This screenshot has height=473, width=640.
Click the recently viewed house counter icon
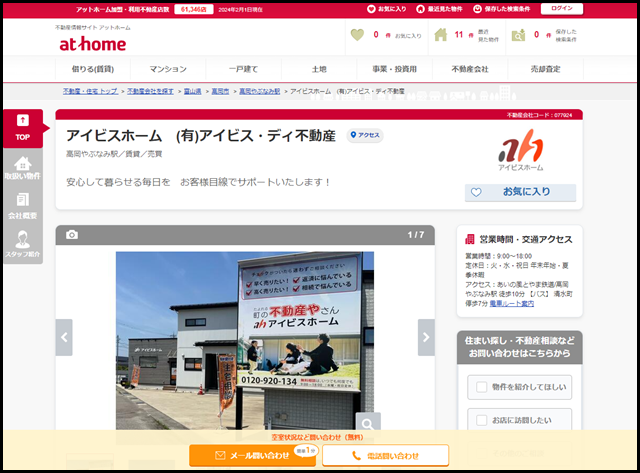point(440,35)
